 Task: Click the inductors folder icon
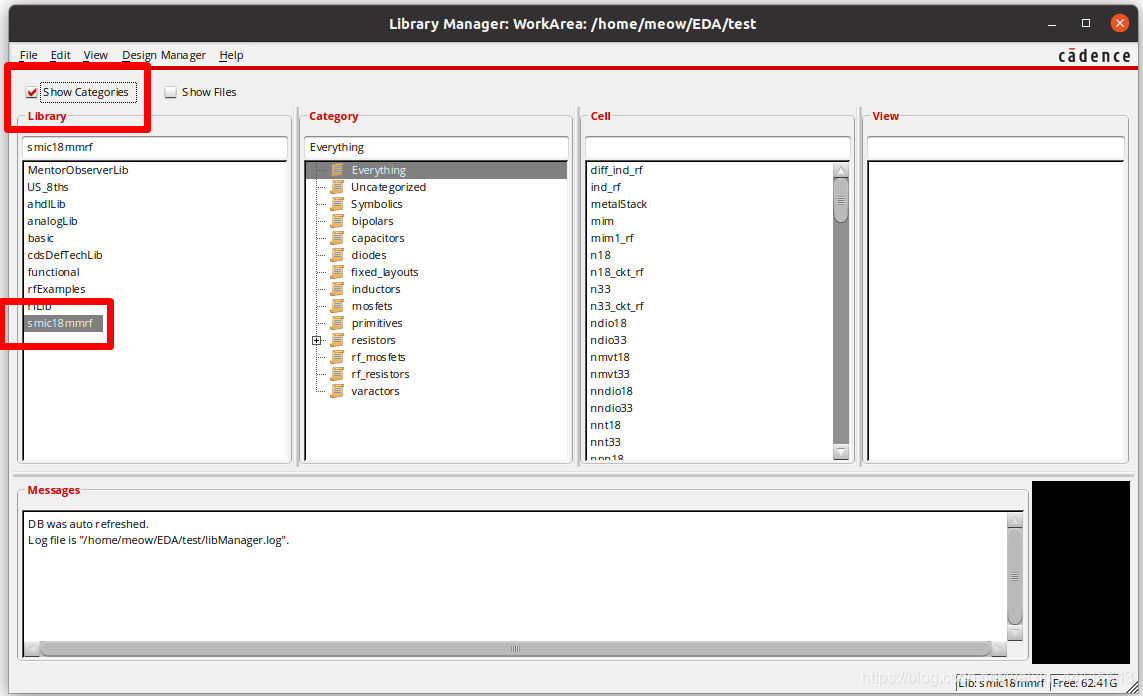[337, 289]
